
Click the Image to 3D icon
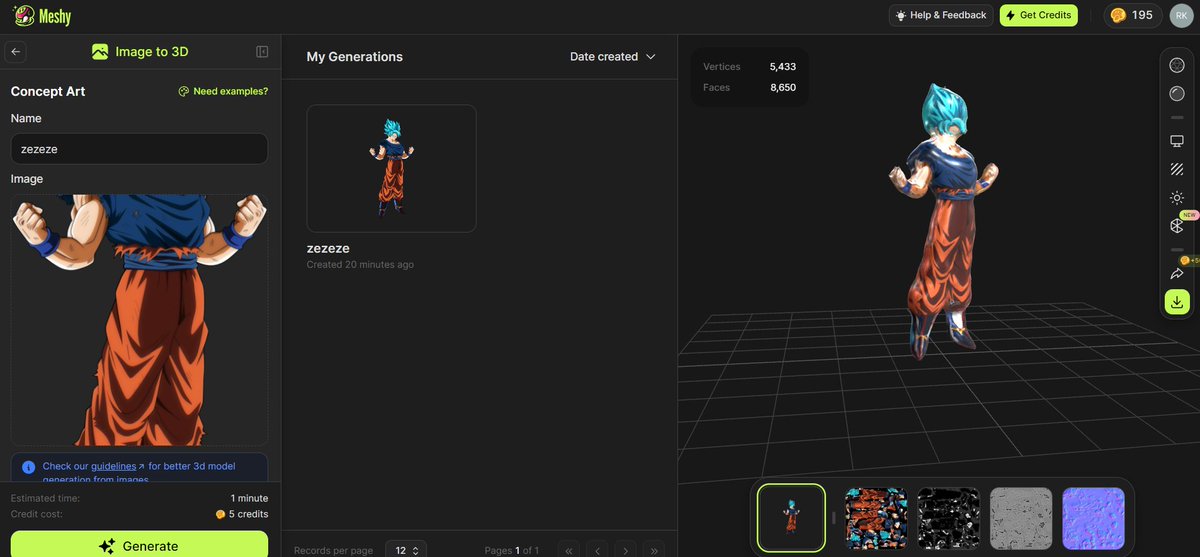[x=100, y=52]
